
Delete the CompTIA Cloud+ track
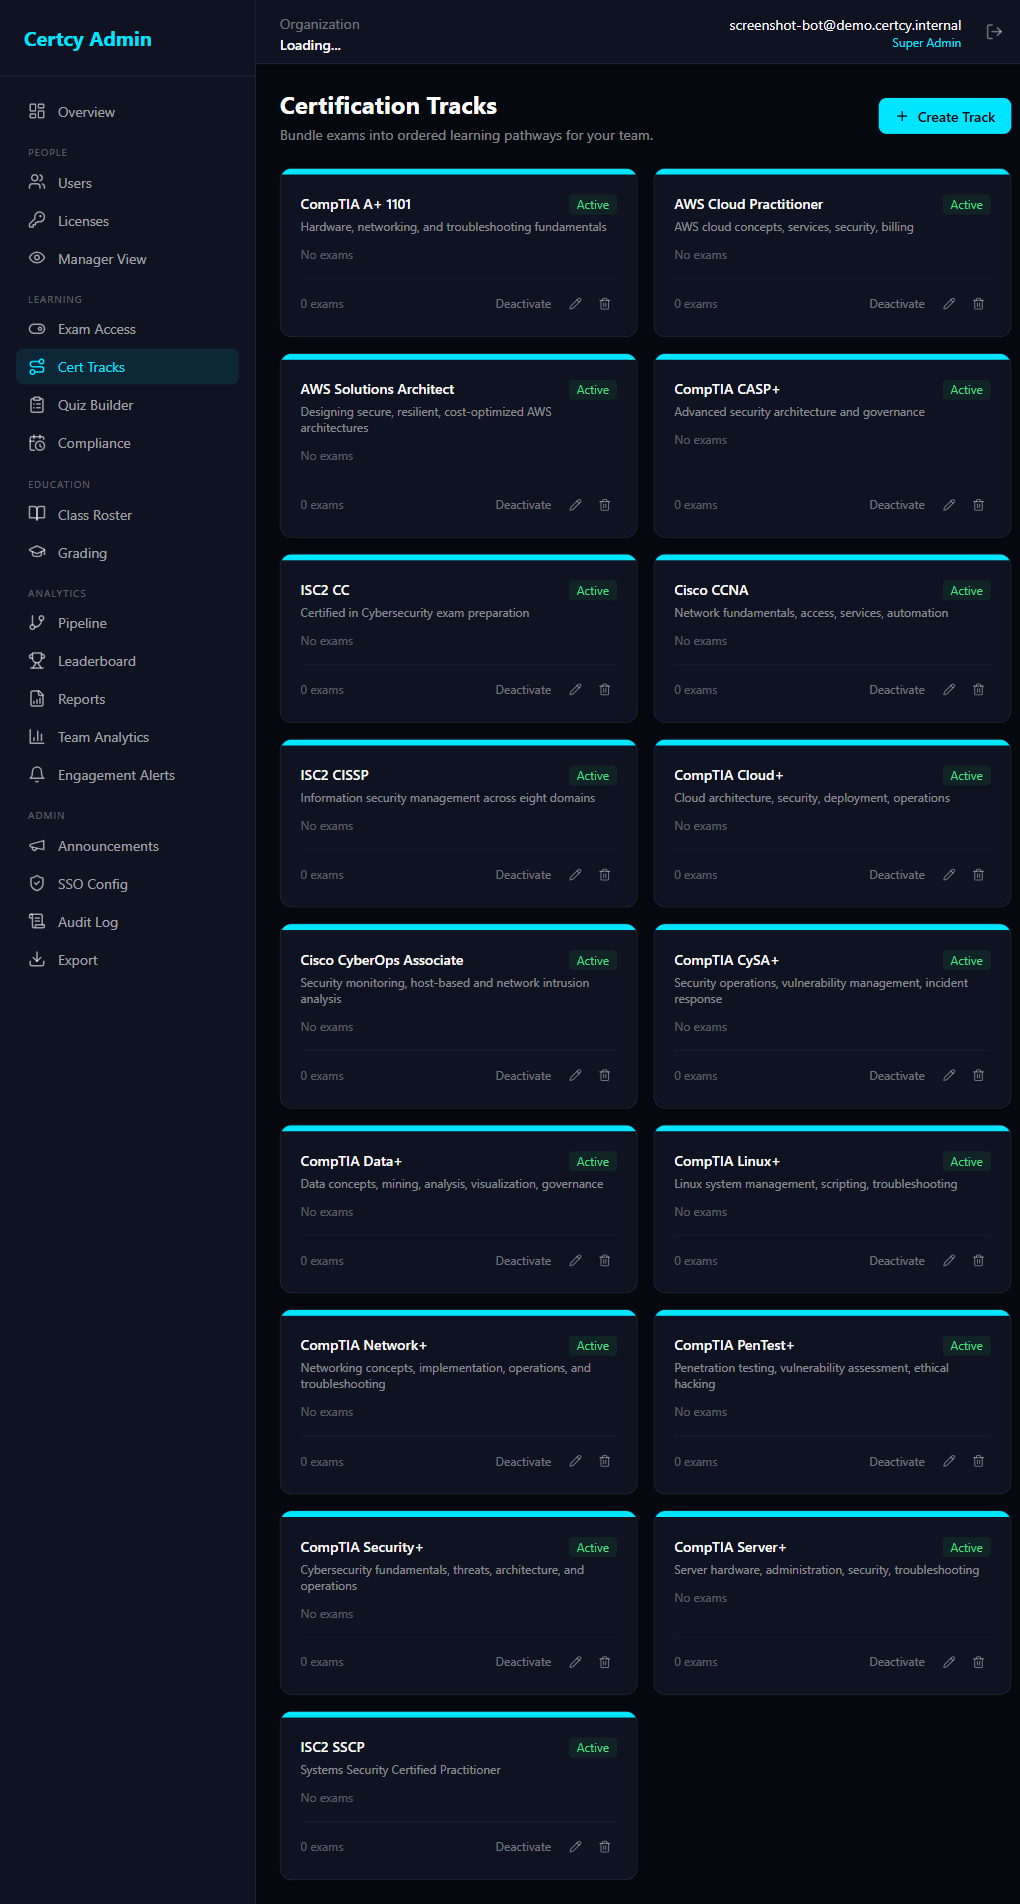(x=979, y=875)
